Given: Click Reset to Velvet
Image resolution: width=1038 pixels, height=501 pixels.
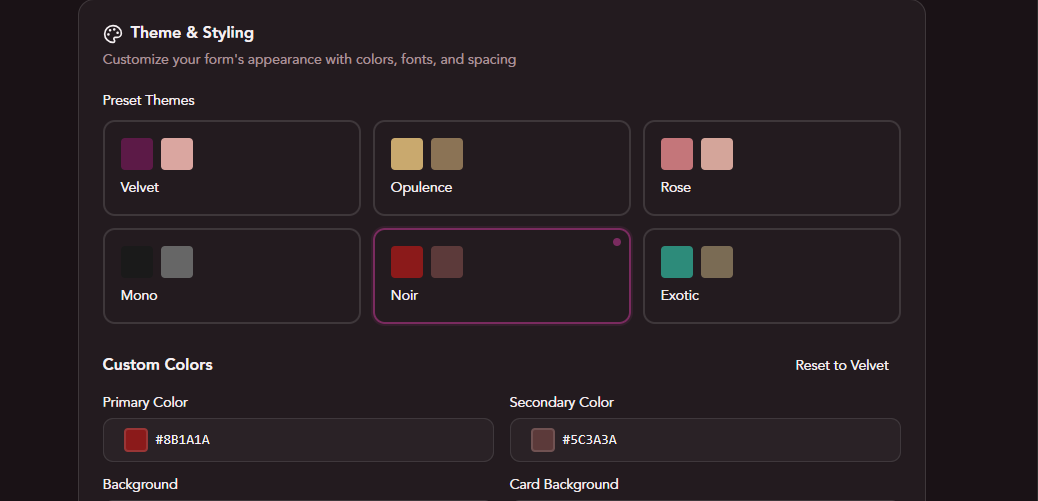Looking at the screenshot, I should coord(842,365).
